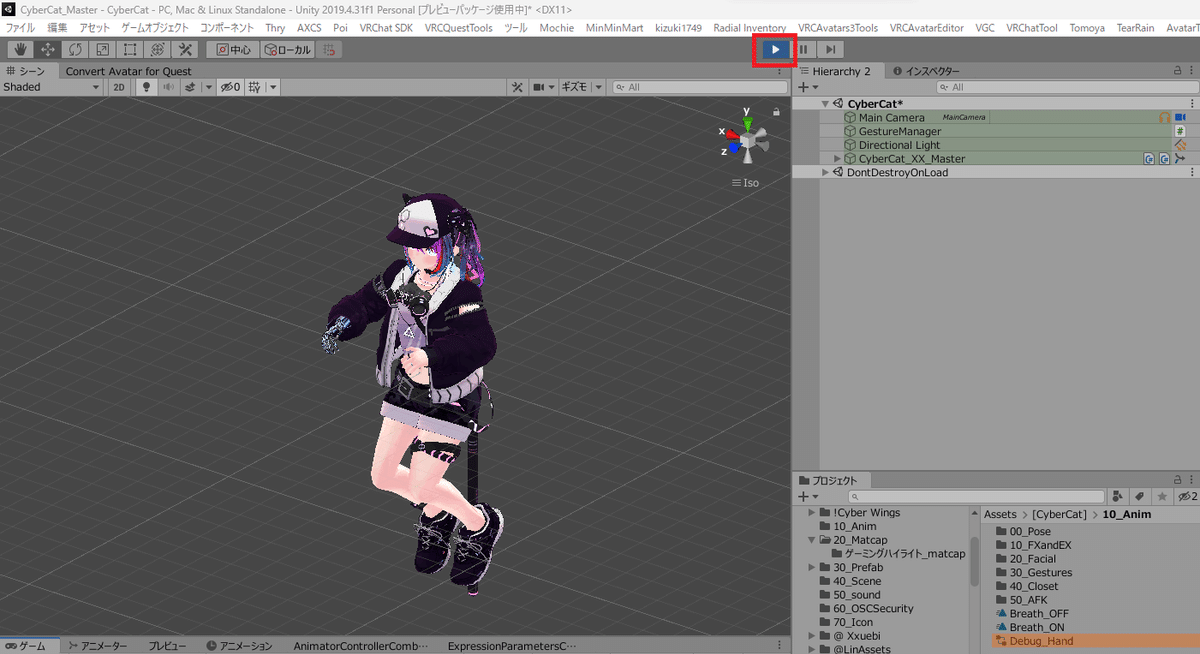Screen dimensions: 1200x654
Task: Select the Scale tool
Action: point(102,49)
